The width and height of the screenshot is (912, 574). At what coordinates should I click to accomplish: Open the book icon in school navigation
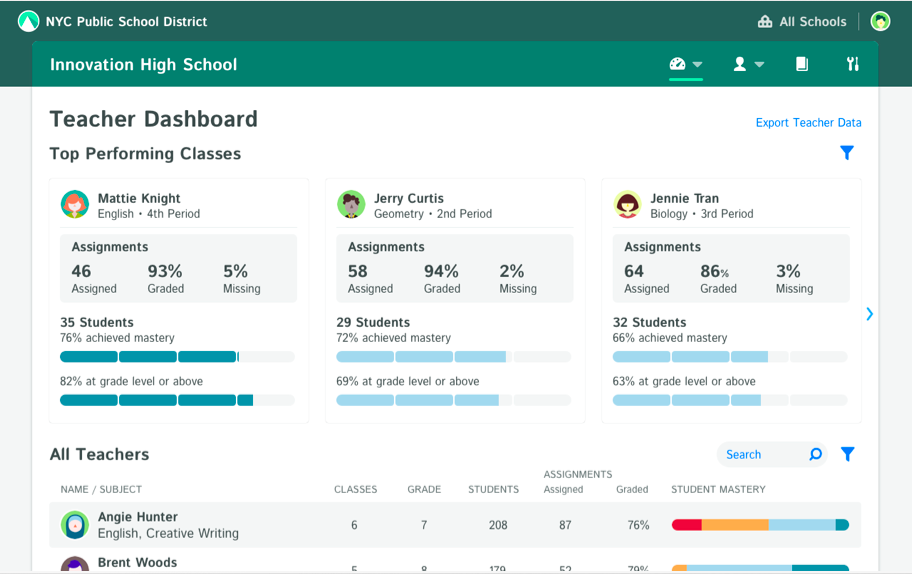(x=801, y=64)
